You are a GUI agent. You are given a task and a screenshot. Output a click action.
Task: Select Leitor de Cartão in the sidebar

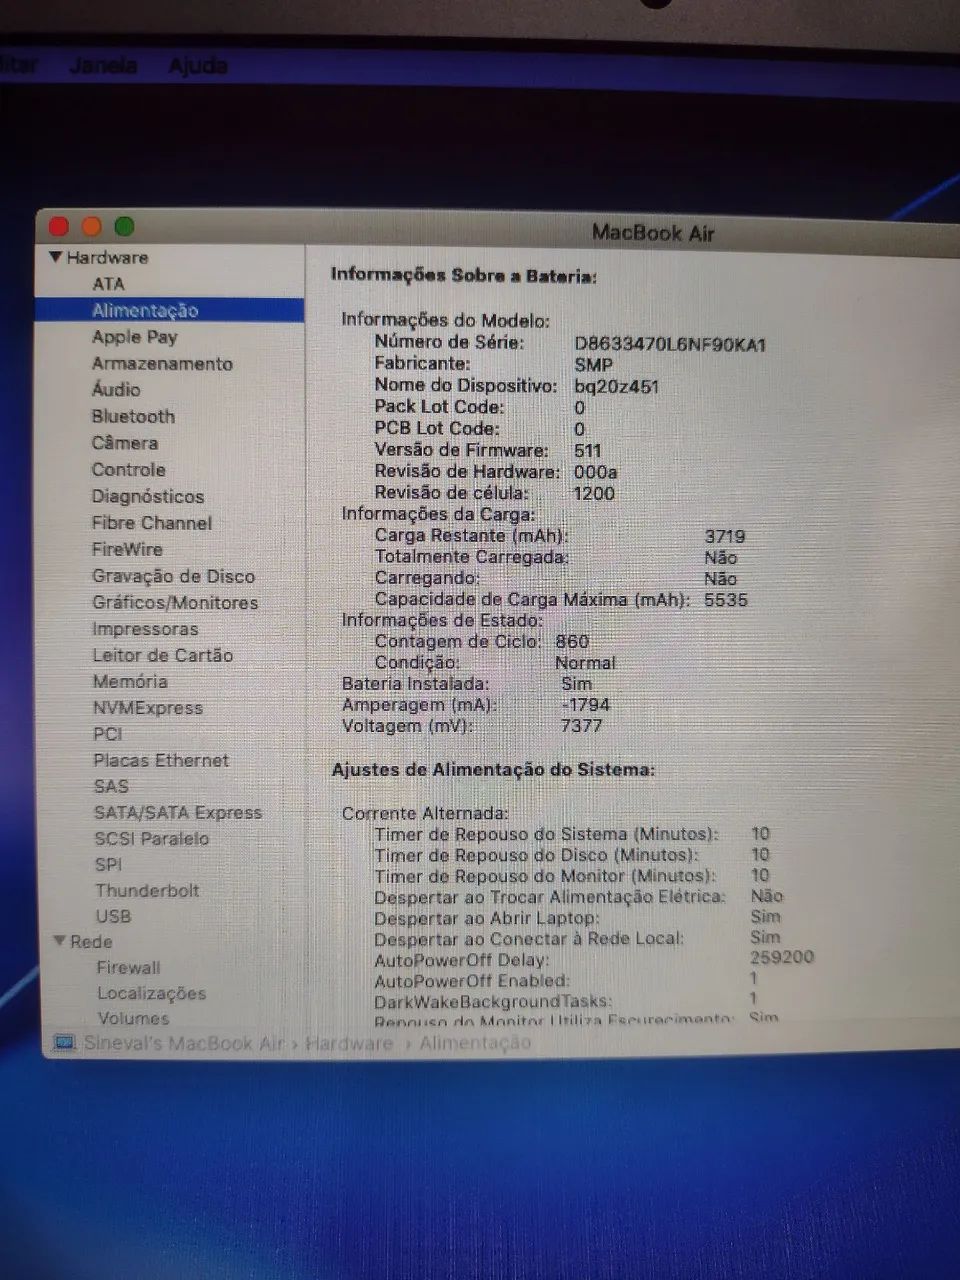point(163,655)
